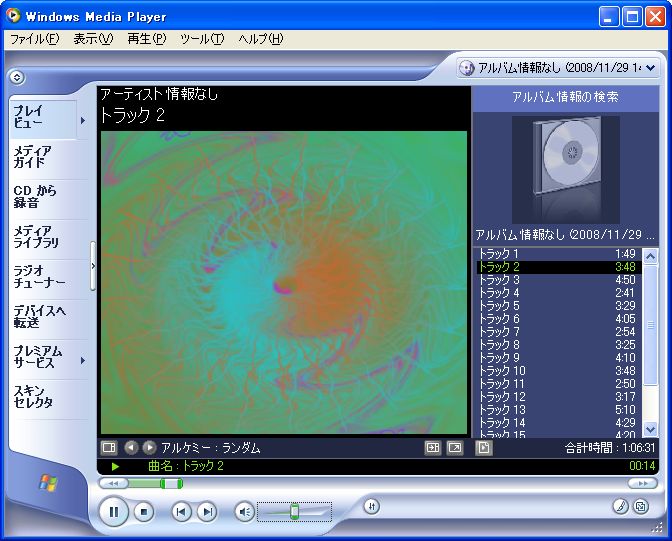Select トラック 14 in the playlist
The width and height of the screenshot is (672, 541).
559,423
